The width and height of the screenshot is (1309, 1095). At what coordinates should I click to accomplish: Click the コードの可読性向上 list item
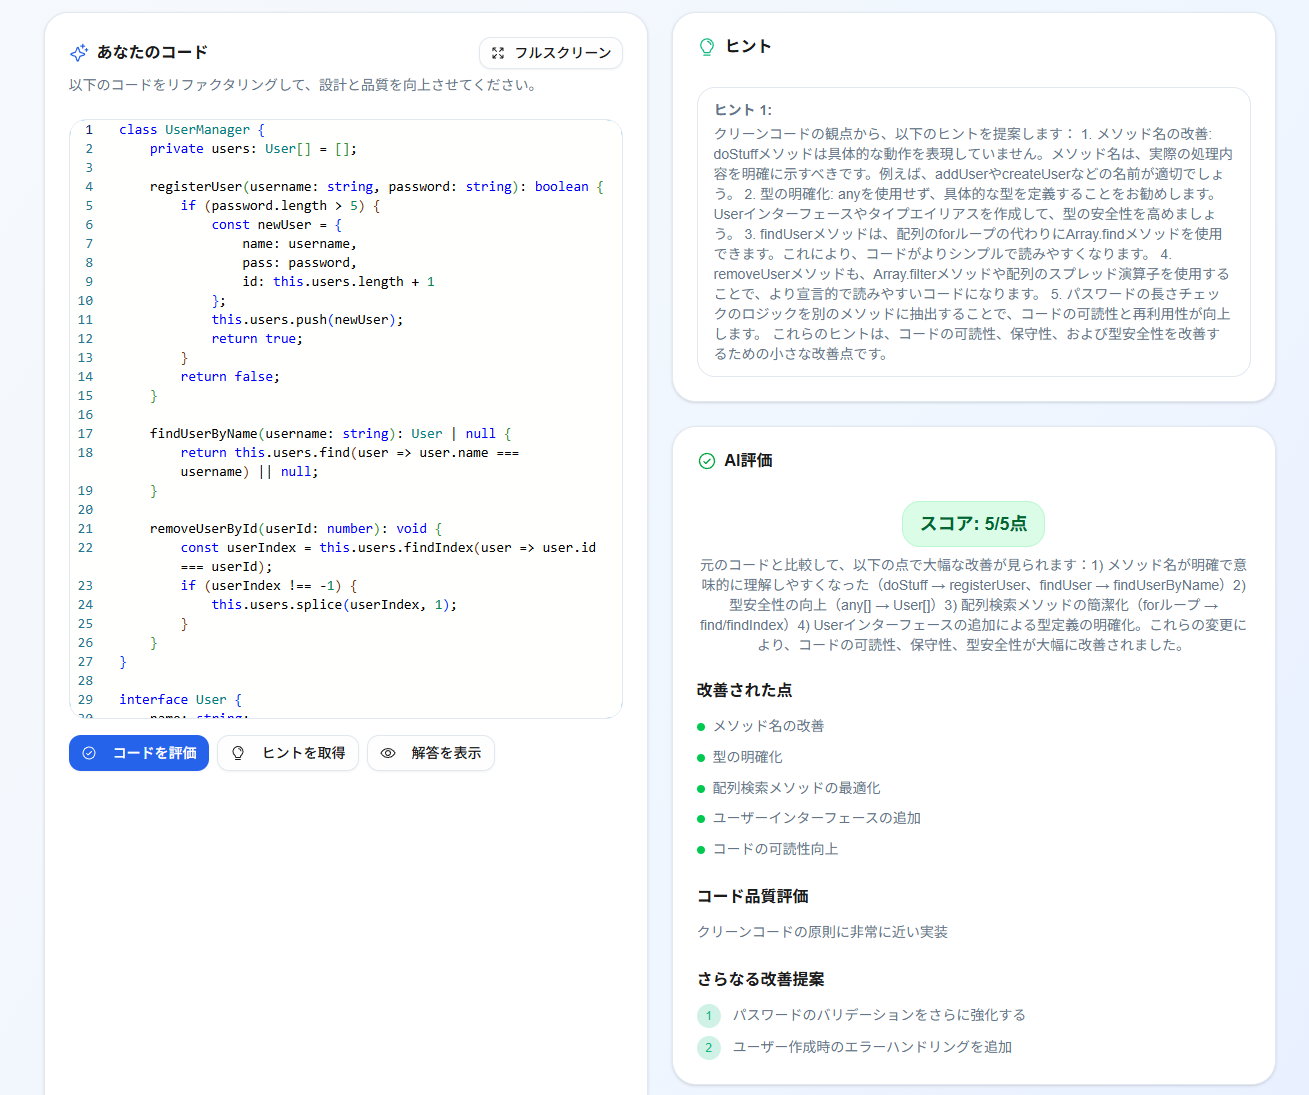coord(775,849)
